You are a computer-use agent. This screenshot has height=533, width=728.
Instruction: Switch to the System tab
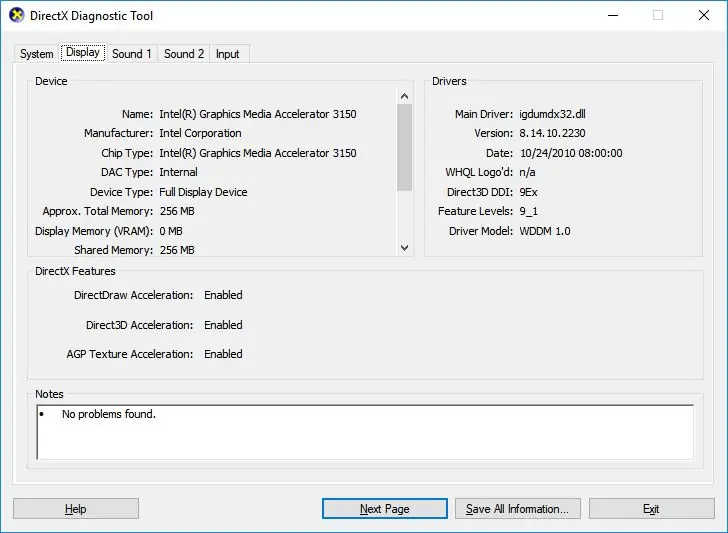click(x=37, y=54)
